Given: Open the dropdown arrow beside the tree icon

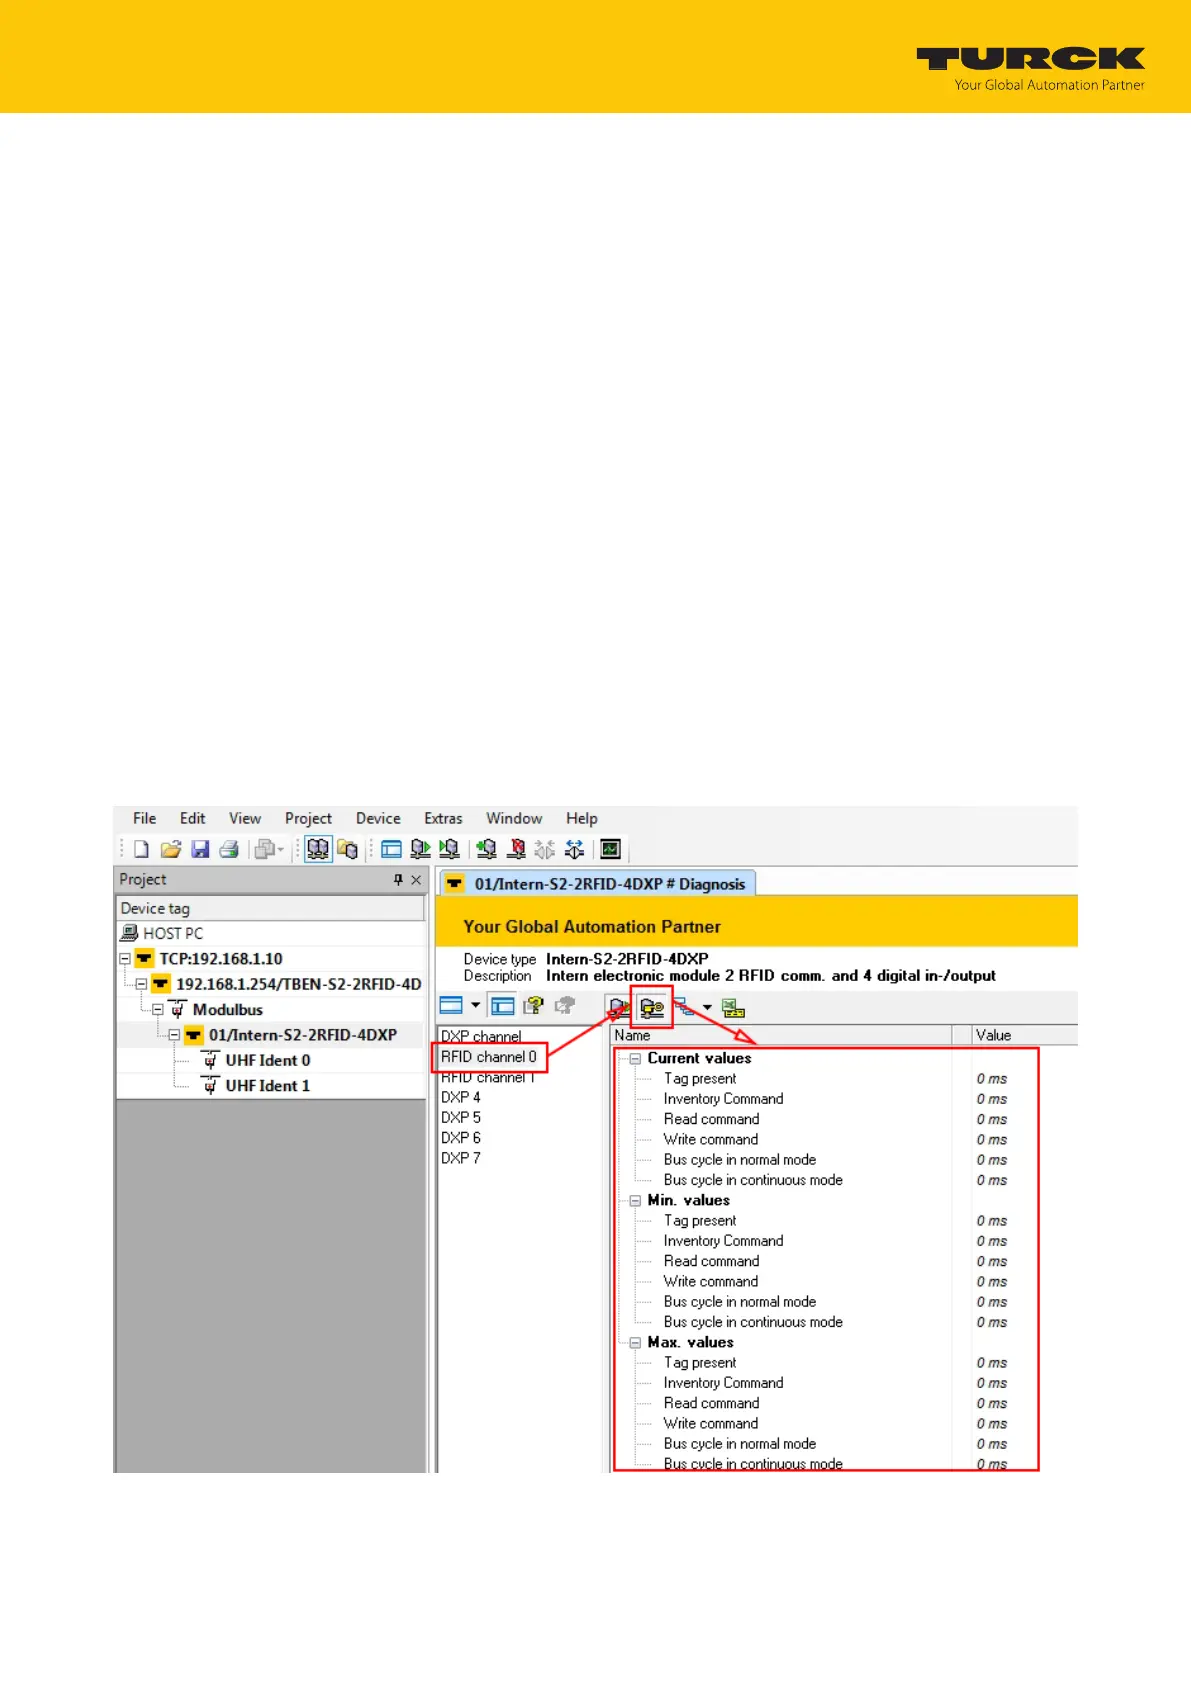Looking at the screenshot, I should [x=707, y=1007].
